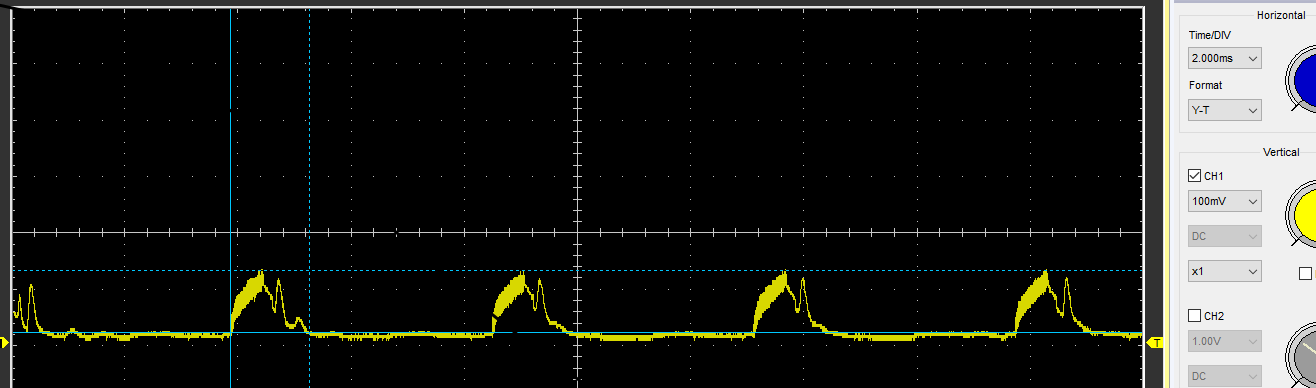The height and width of the screenshot is (388, 1316).
Task: Open the Format Y-T dropdown
Action: [x=1224, y=110]
